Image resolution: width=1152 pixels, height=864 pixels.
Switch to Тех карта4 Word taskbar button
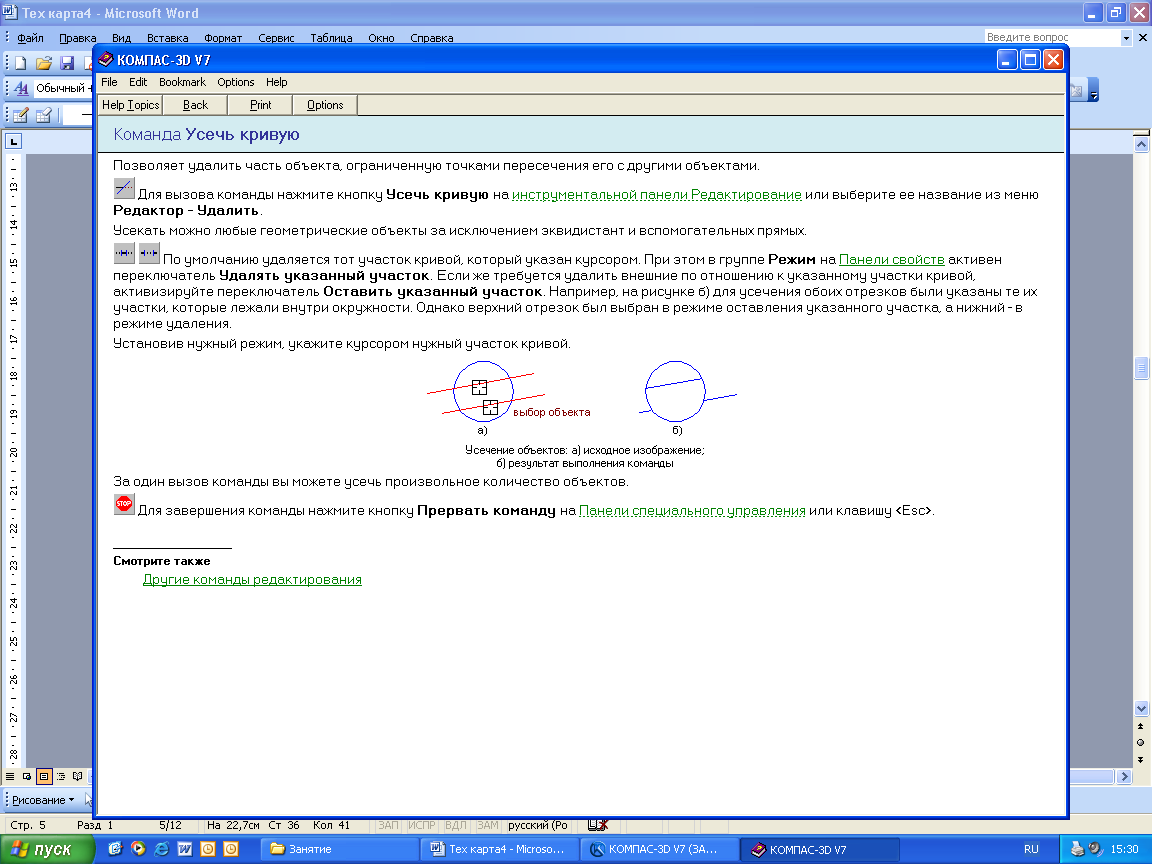(x=500, y=849)
